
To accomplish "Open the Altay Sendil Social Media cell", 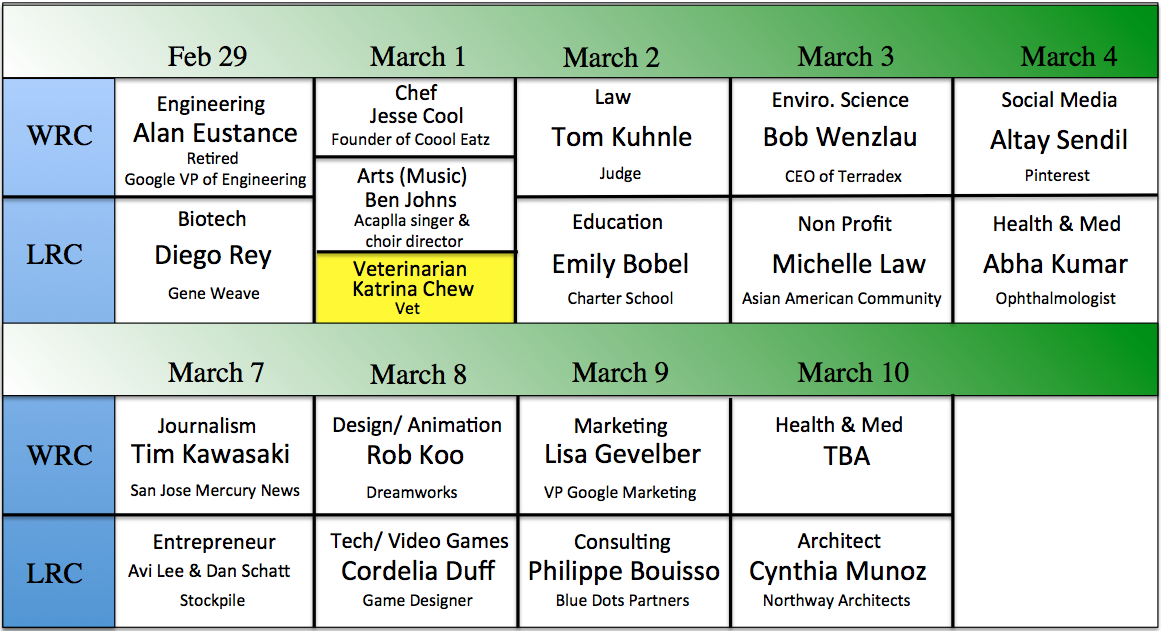I will pyautogui.click(x=1058, y=138).
